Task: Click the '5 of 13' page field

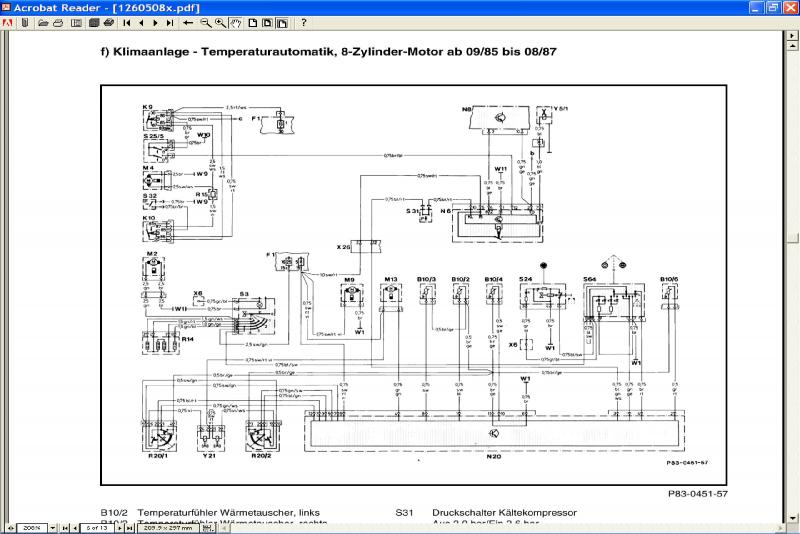Action: point(96,527)
